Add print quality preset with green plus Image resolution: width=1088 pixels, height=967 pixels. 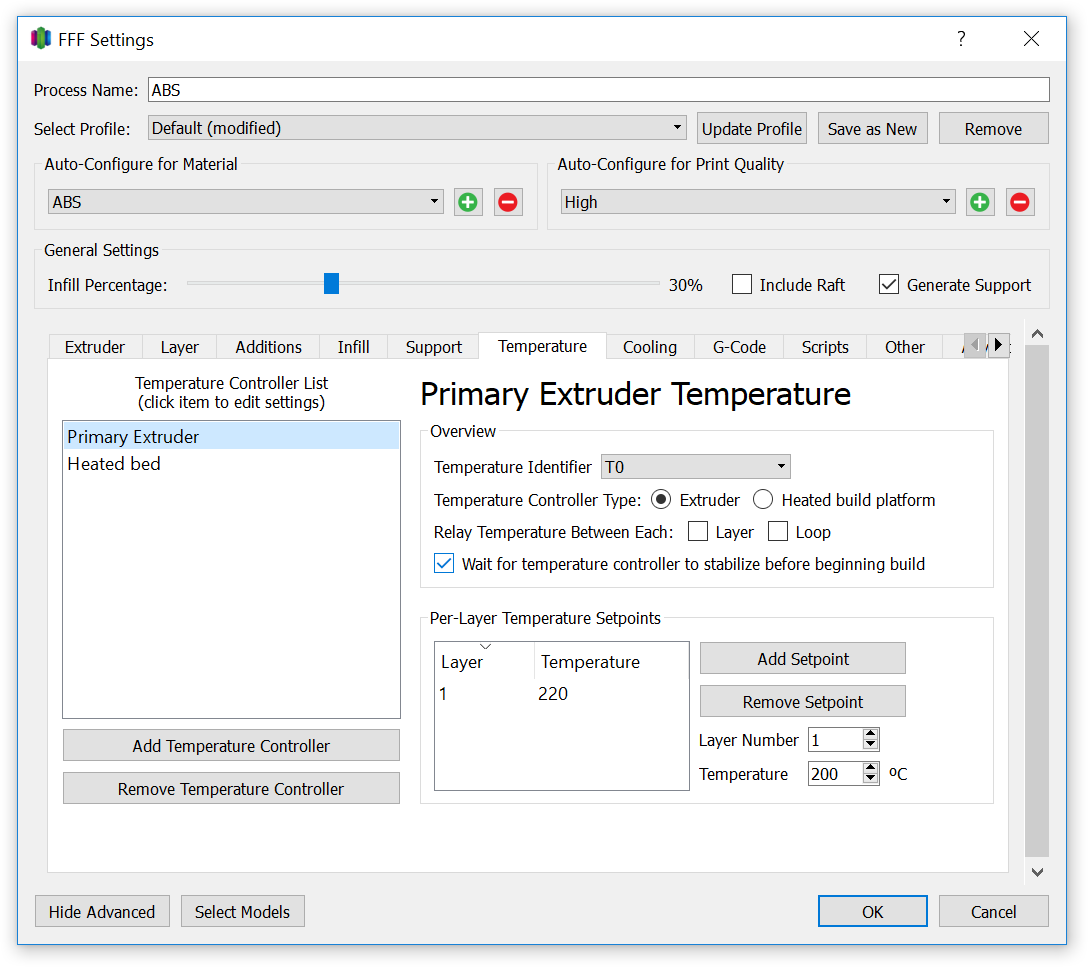(x=980, y=202)
